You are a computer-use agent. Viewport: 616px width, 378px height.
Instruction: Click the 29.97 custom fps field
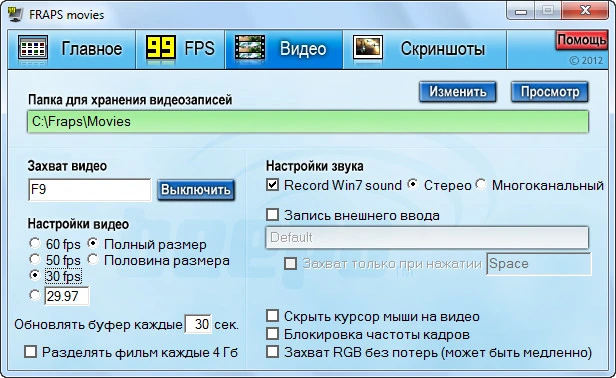[x=67, y=296]
